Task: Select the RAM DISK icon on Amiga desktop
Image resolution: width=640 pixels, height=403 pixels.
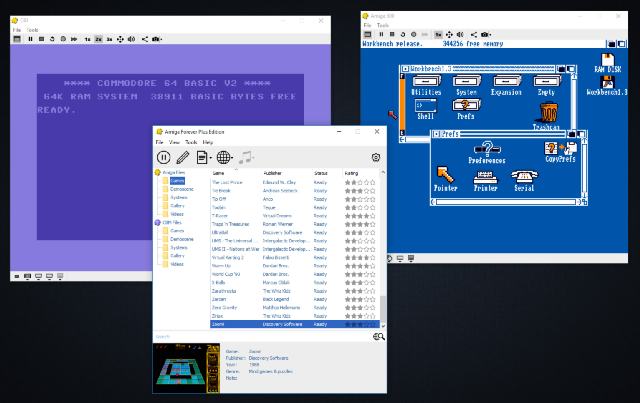Action: [x=607, y=63]
